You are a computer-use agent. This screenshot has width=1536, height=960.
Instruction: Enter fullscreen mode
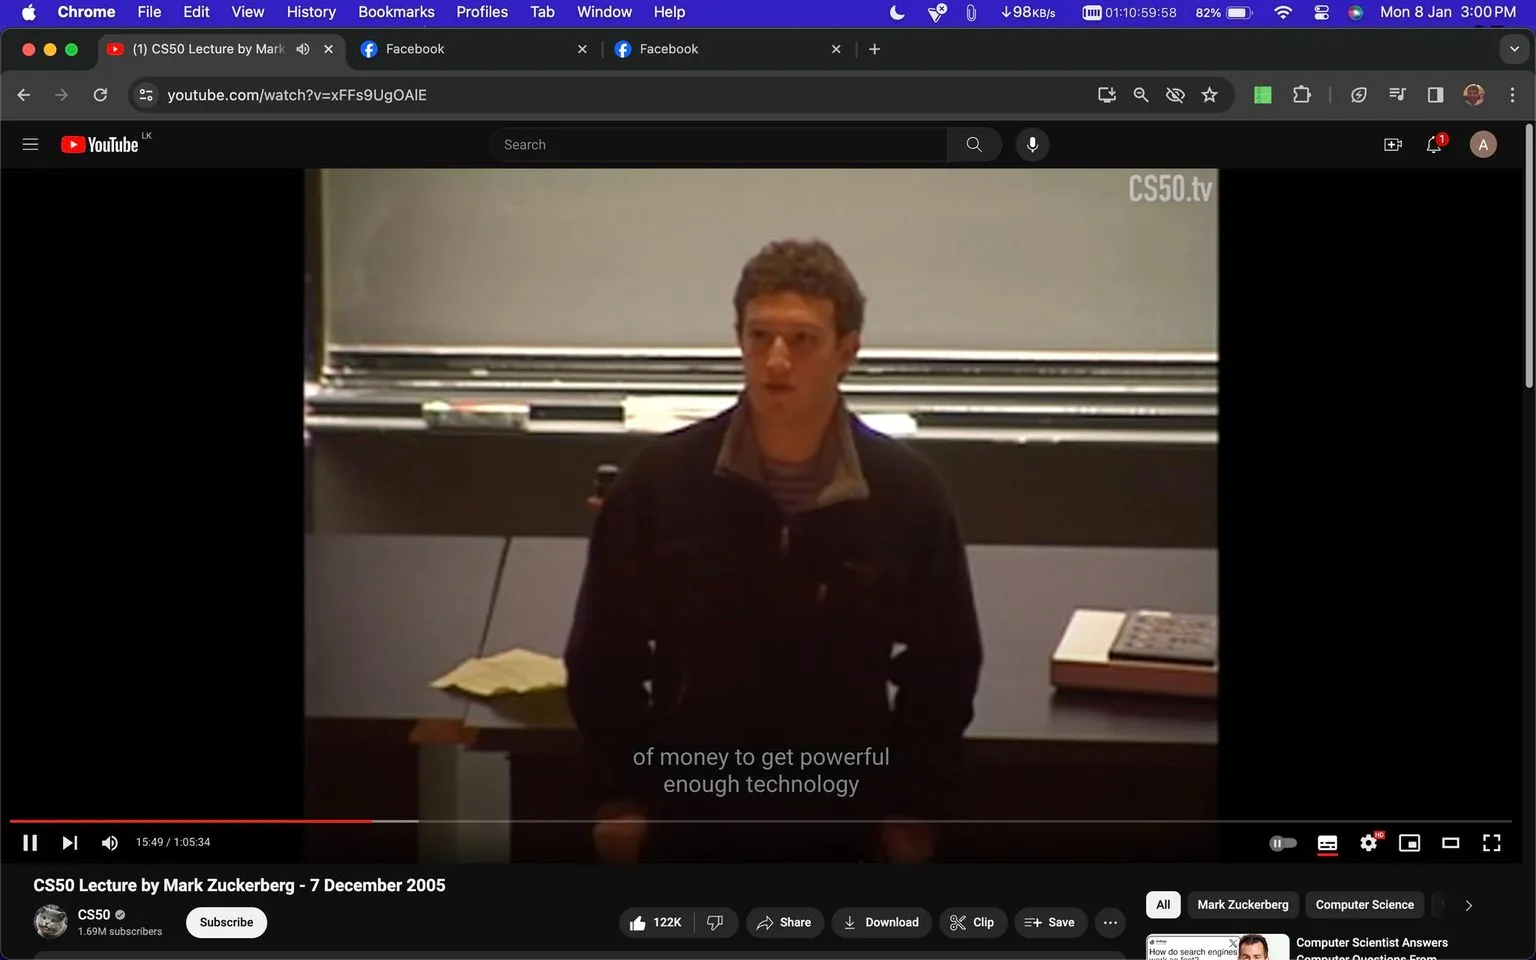point(1492,842)
